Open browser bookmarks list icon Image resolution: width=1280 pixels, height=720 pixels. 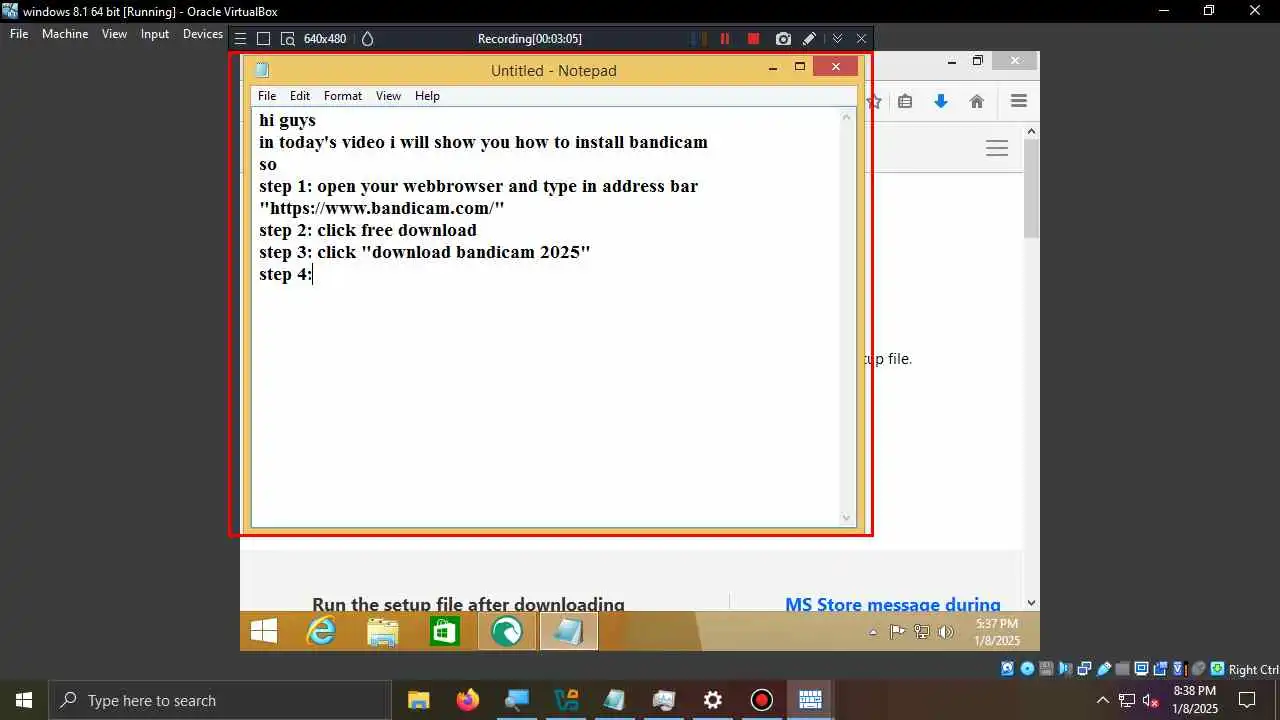[905, 101]
